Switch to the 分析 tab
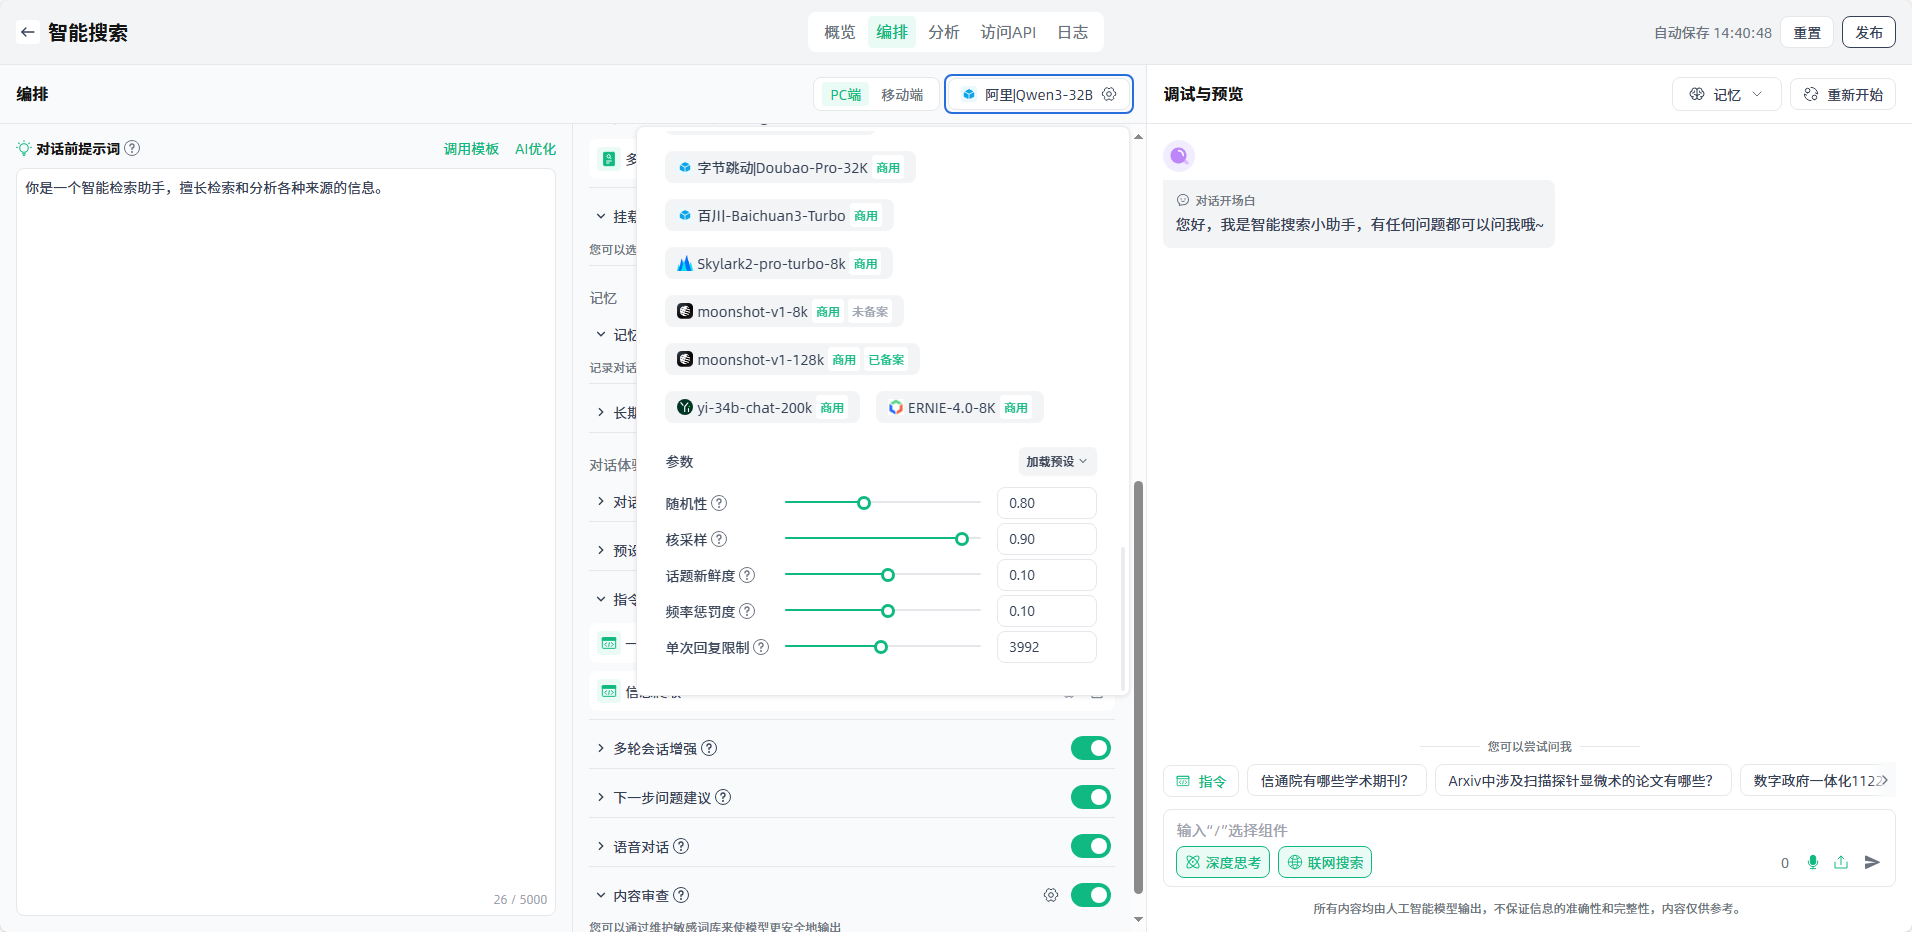The width and height of the screenshot is (1912, 932). click(x=943, y=32)
